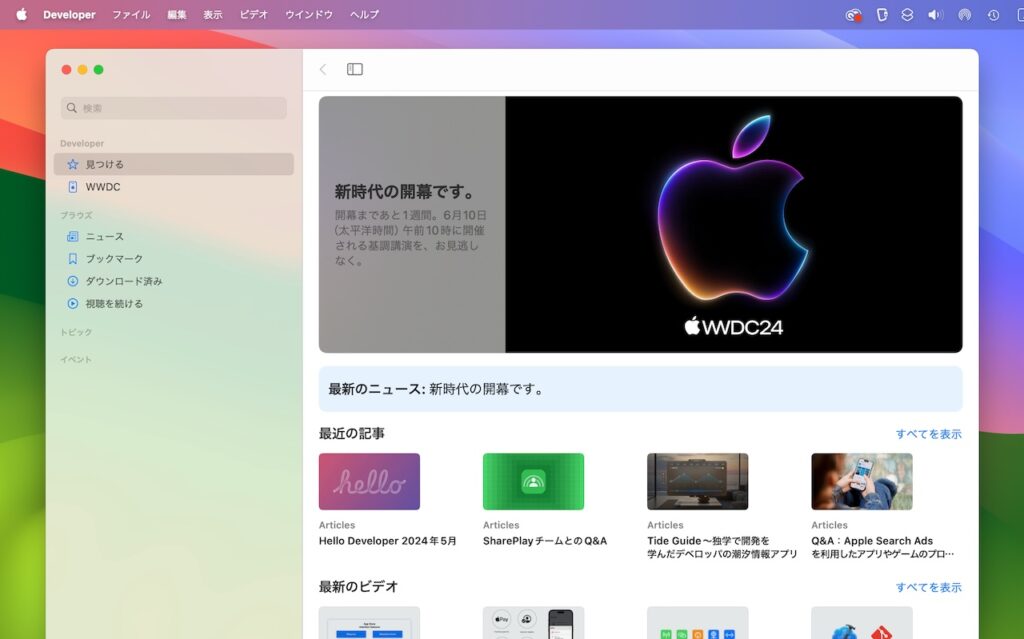Collapse the ブラウズ section
The height and width of the screenshot is (639, 1024).
(x=75, y=213)
